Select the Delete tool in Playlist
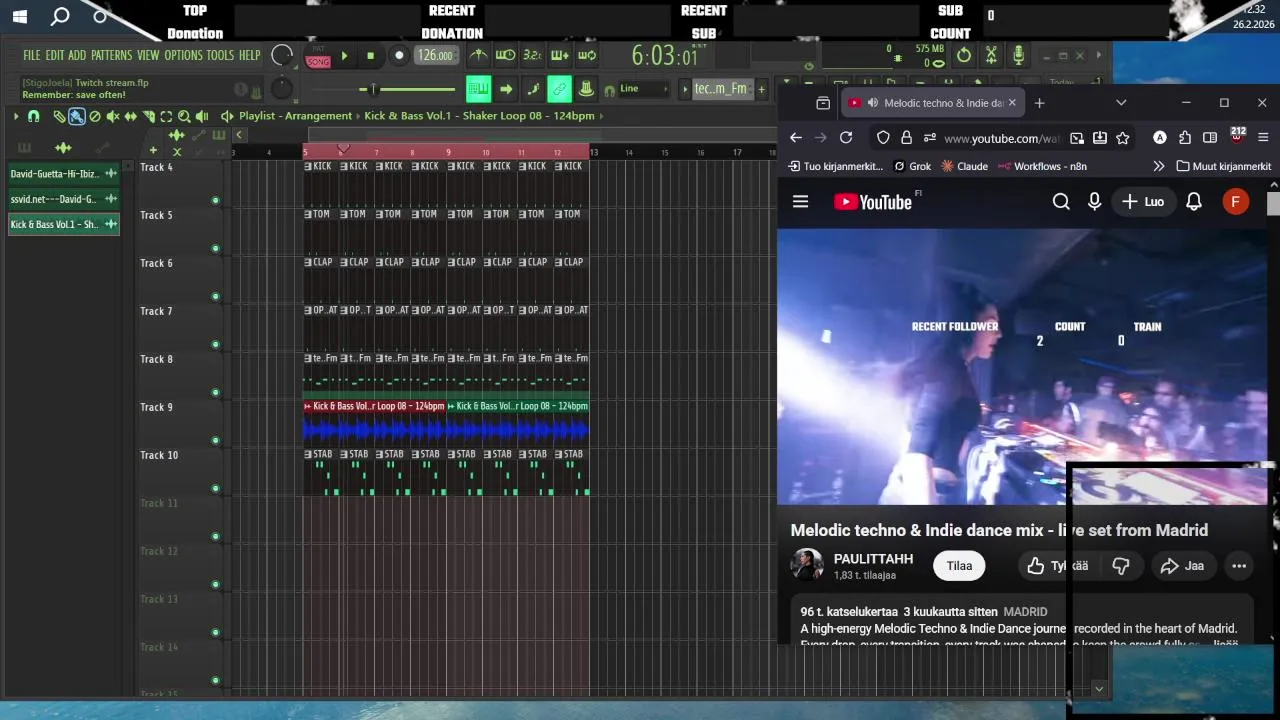 (x=95, y=116)
